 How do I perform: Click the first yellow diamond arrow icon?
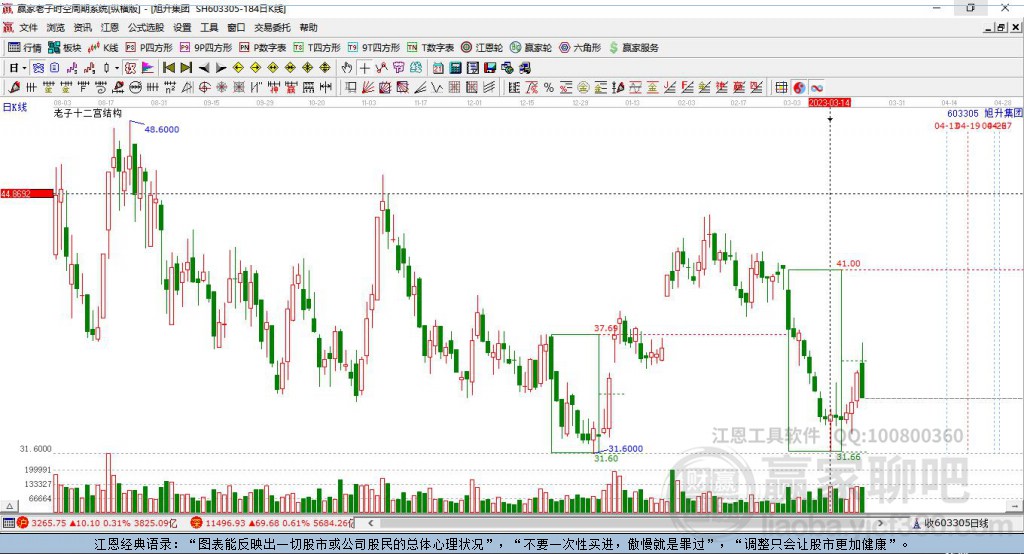click(x=238, y=68)
